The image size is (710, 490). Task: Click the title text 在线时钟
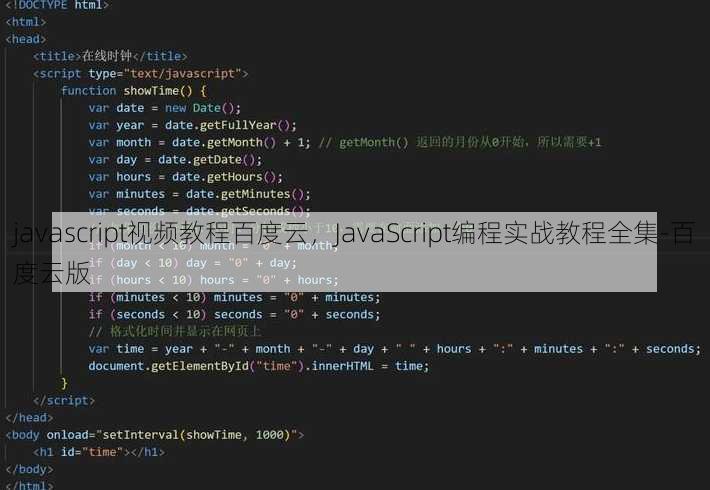tap(106, 56)
